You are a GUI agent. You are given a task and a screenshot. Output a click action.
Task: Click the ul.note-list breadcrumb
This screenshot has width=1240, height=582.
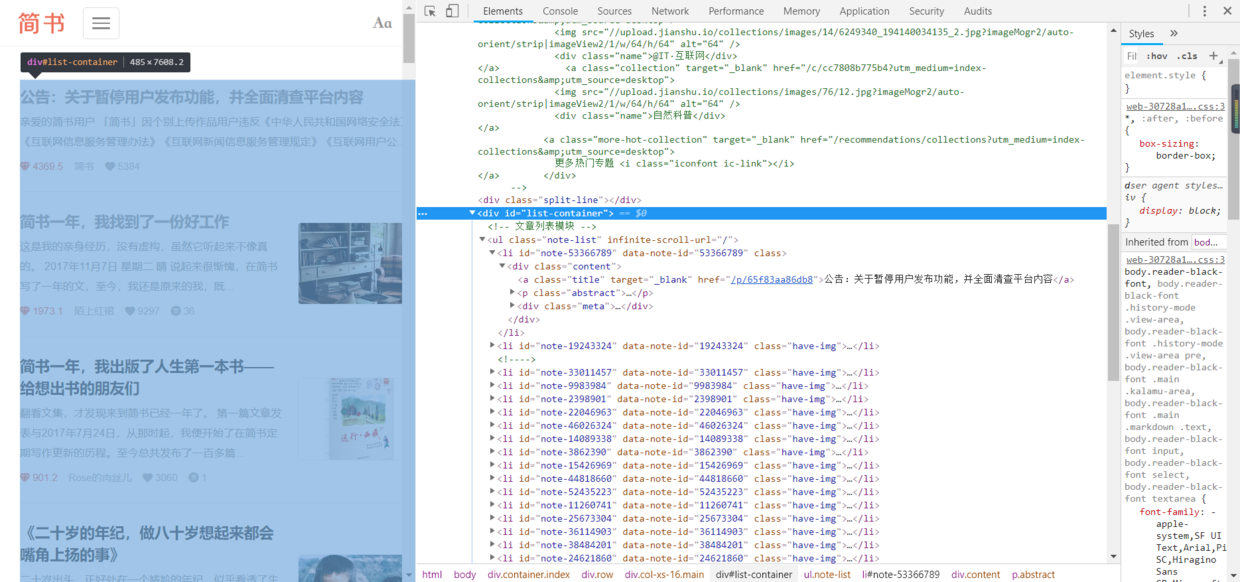click(x=827, y=574)
